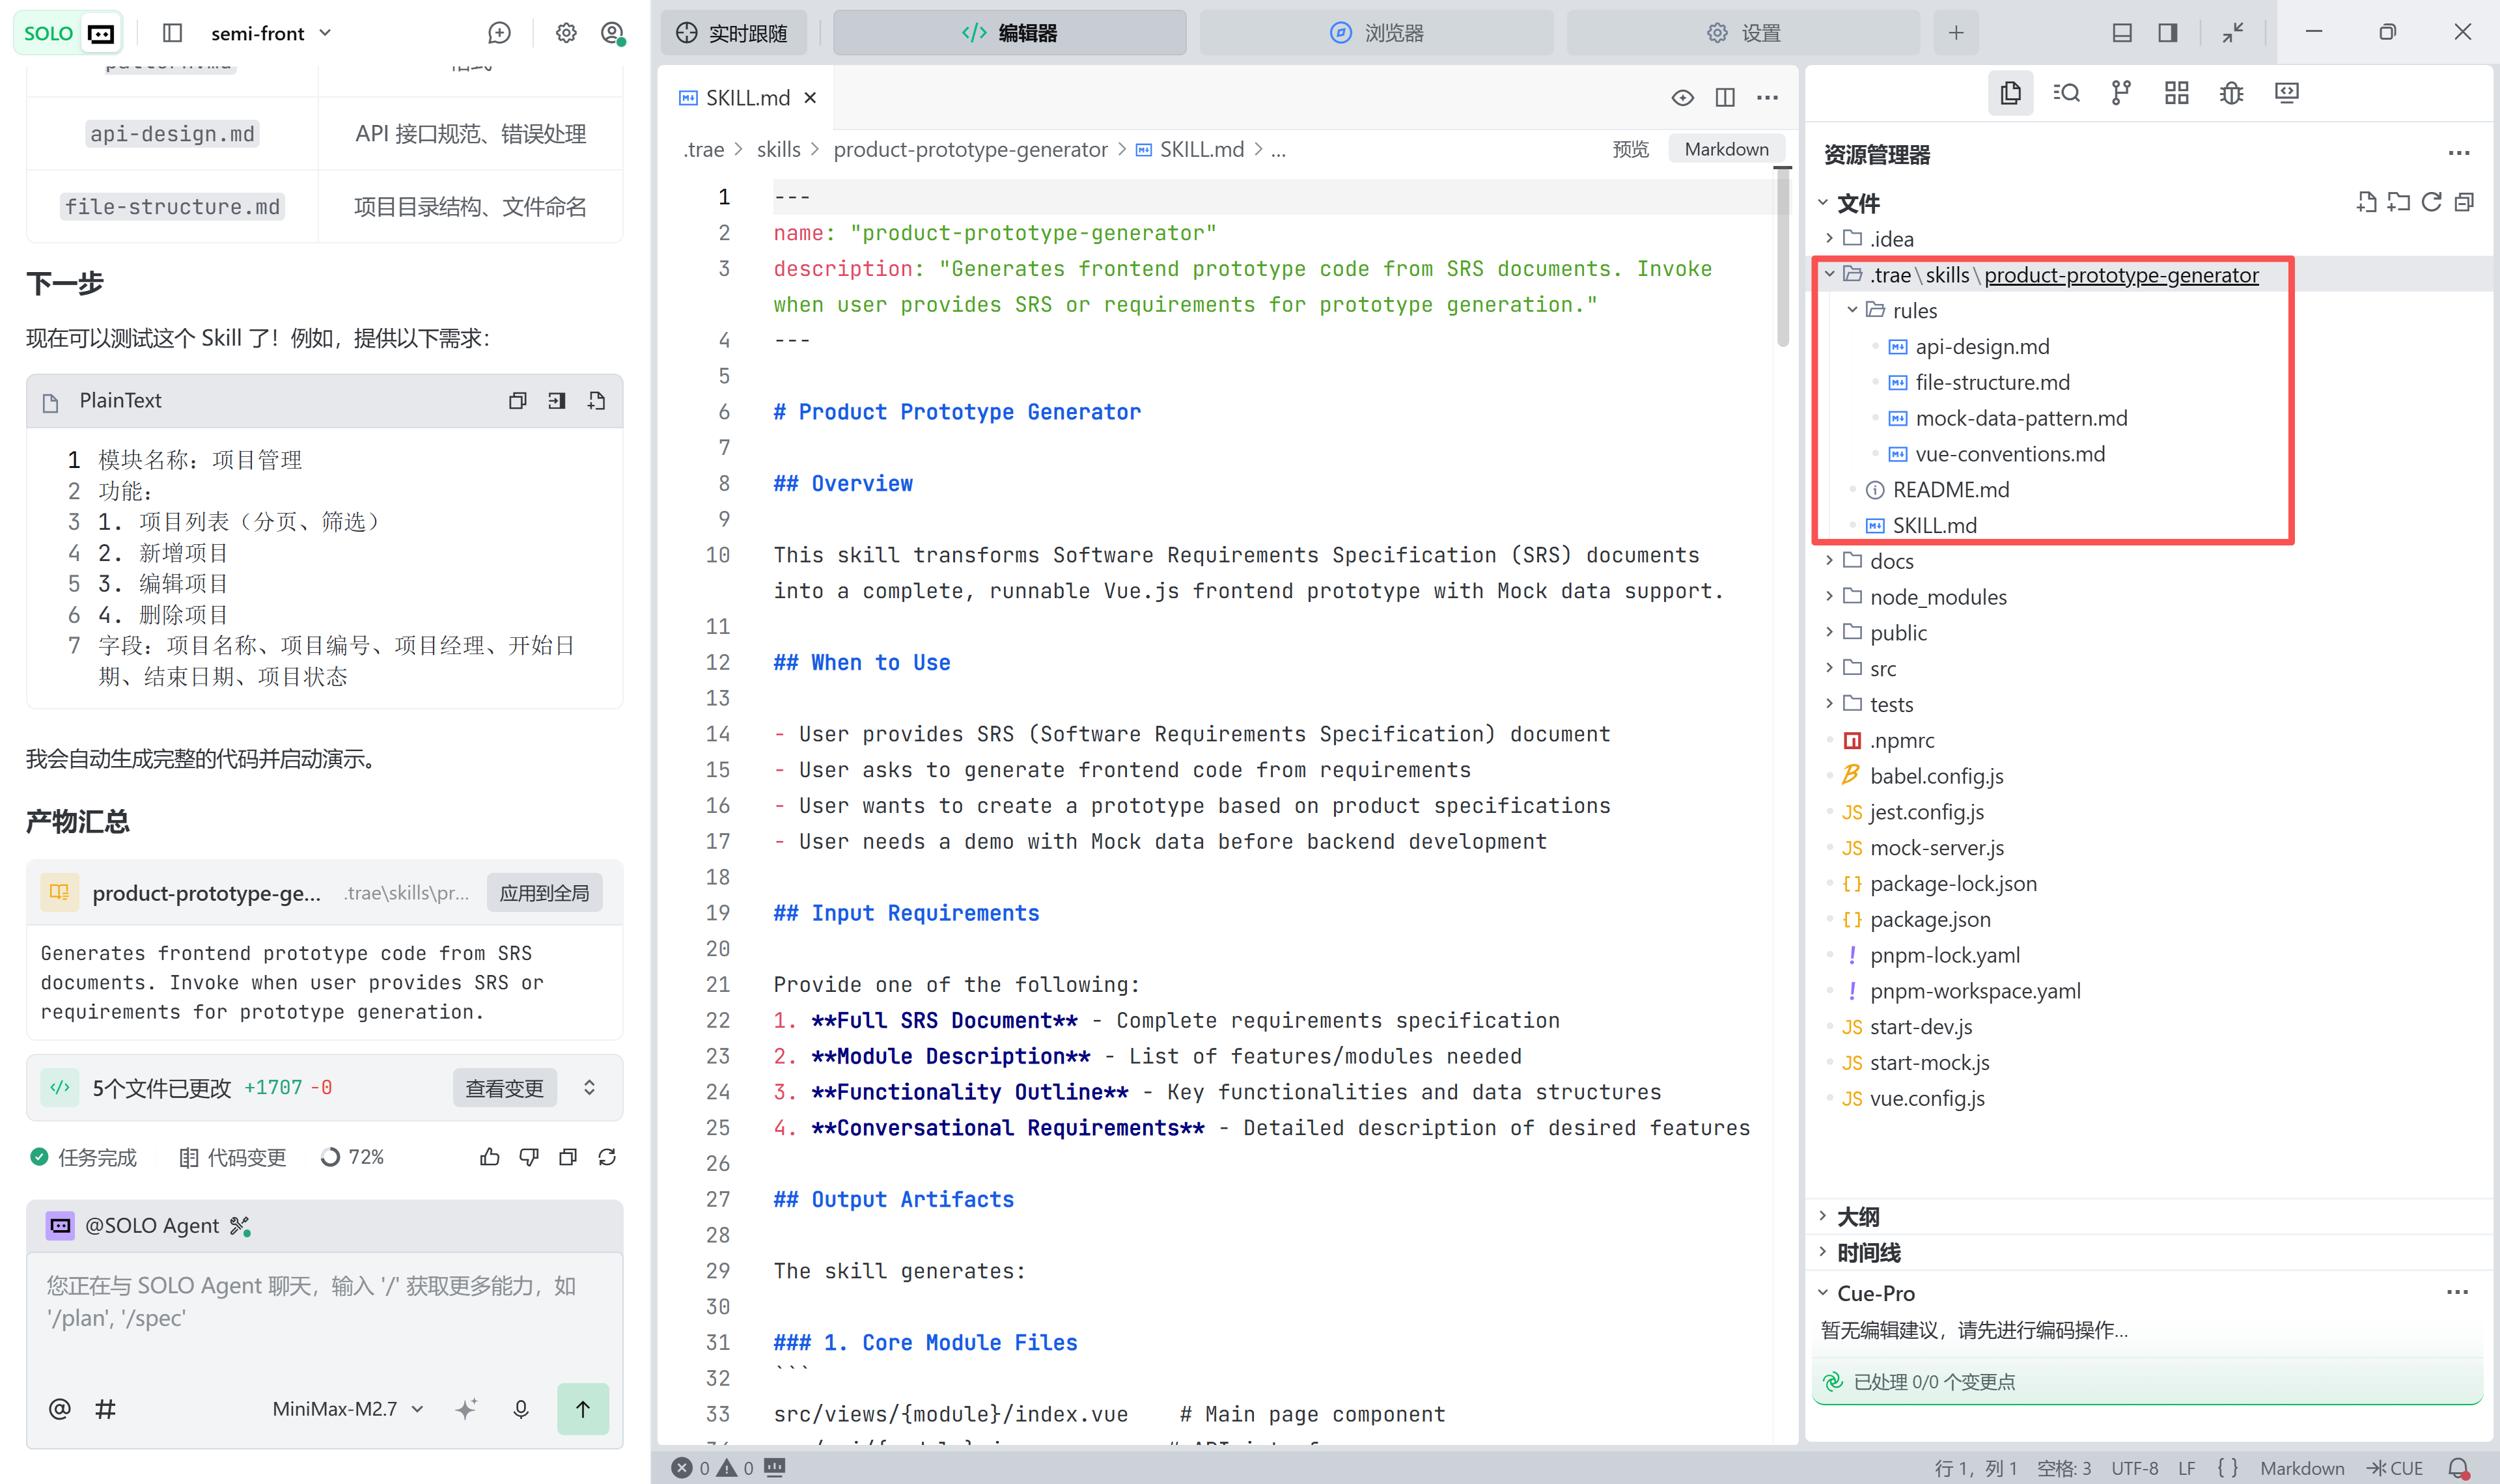Open the search panel icon
The height and width of the screenshot is (1484, 2500).
pos(2066,93)
